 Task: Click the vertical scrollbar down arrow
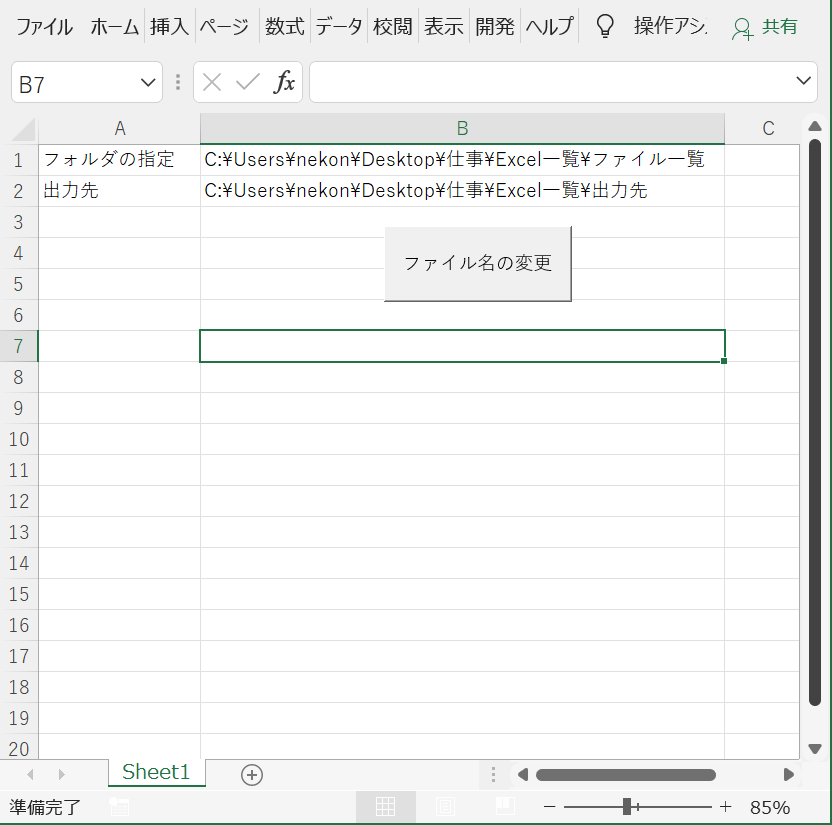point(815,748)
